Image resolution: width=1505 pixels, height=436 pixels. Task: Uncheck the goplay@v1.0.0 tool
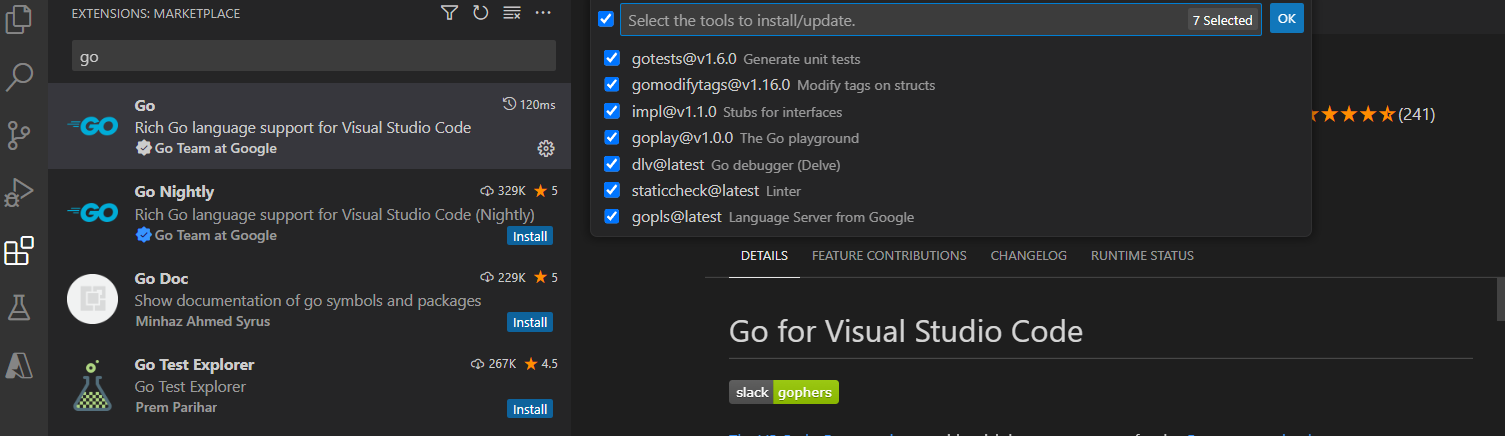tap(612, 137)
